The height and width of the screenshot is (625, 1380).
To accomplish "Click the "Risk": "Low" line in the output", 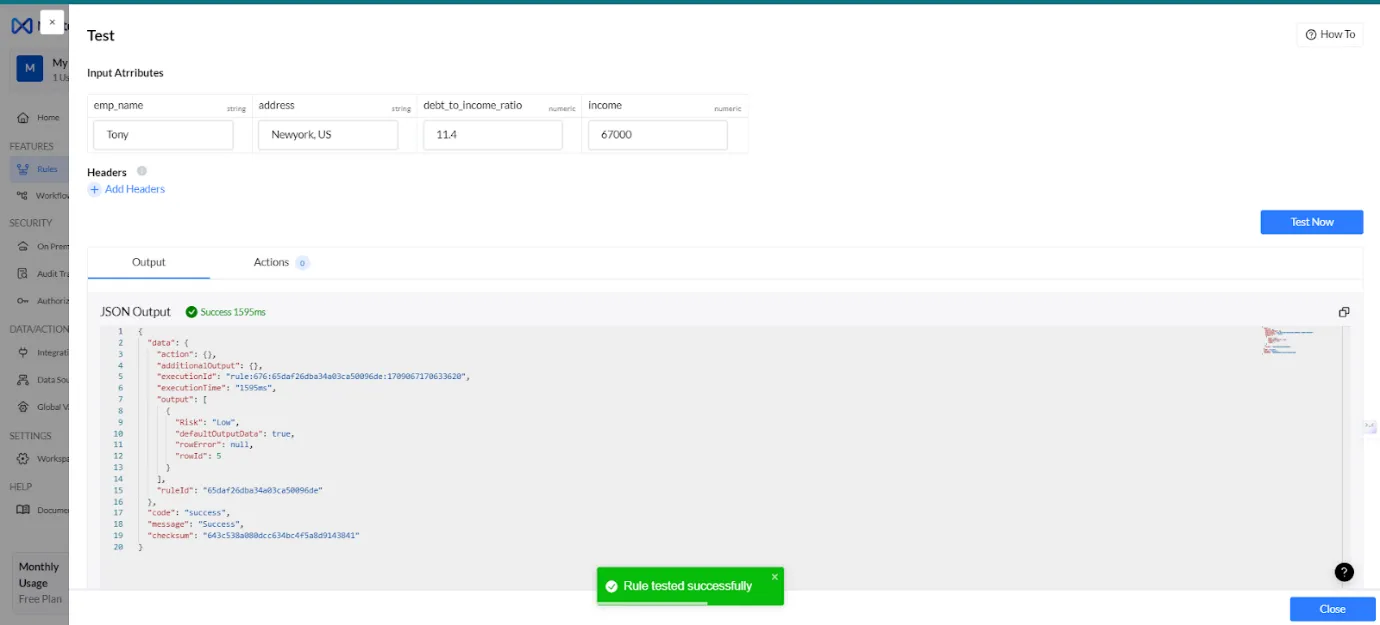I will pos(207,422).
